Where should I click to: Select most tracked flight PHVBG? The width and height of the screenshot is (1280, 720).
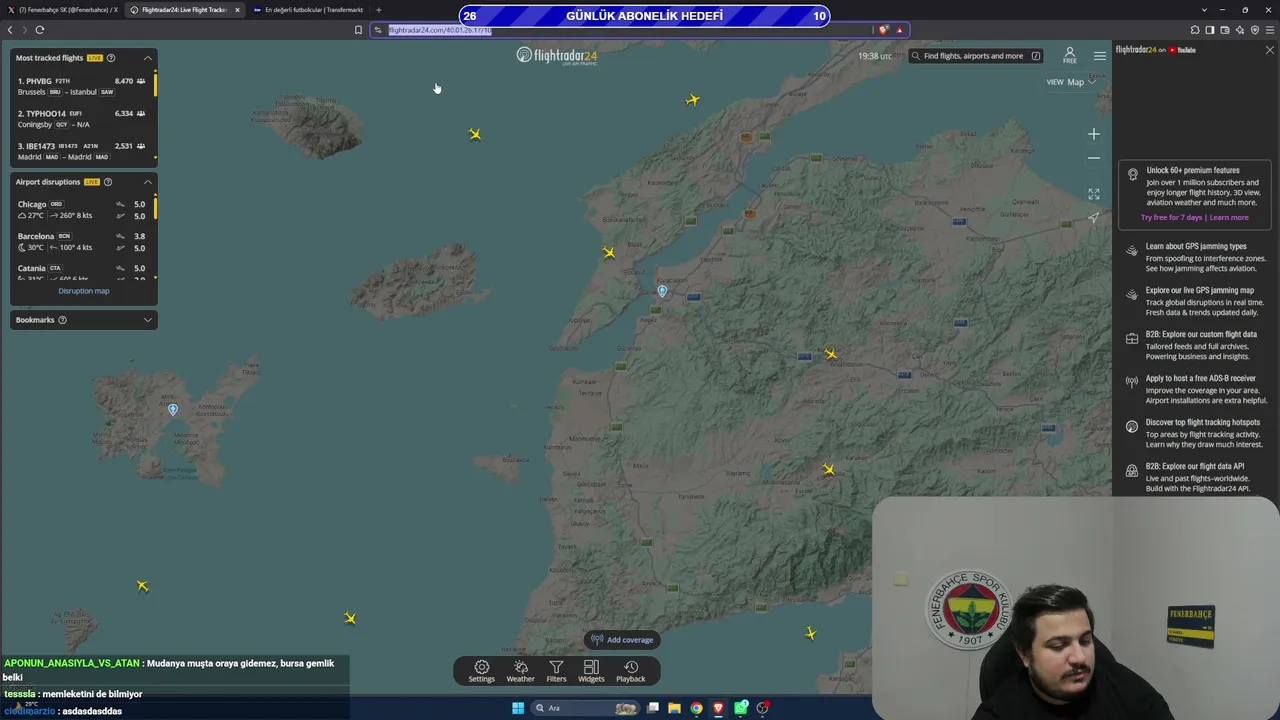[x=82, y=86]
